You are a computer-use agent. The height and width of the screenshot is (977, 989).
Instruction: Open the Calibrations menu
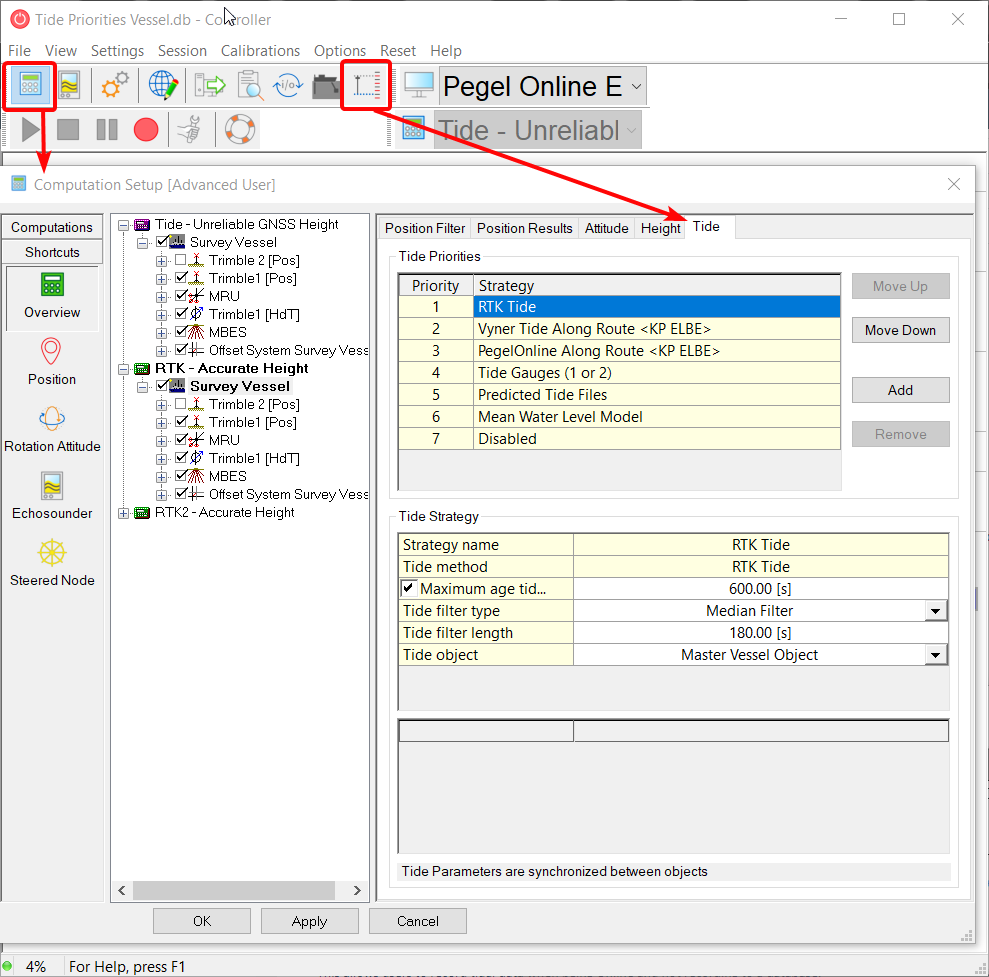(260, 51)
